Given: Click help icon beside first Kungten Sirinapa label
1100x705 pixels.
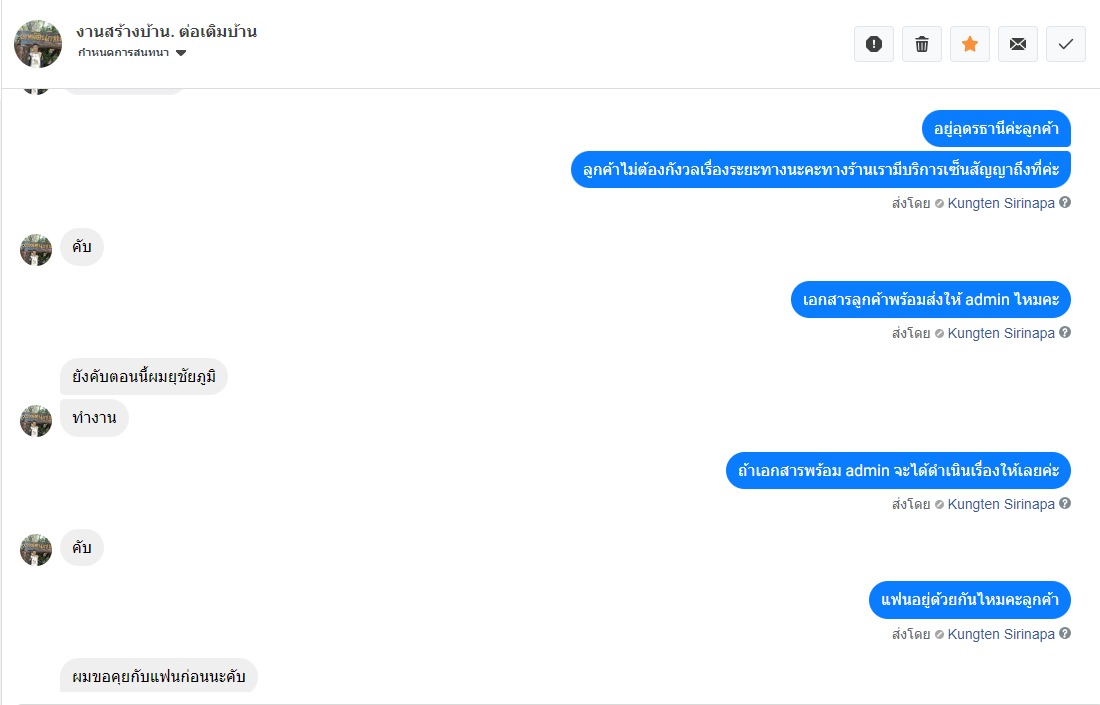Looking at the screenshot, I should point(1065,203).
